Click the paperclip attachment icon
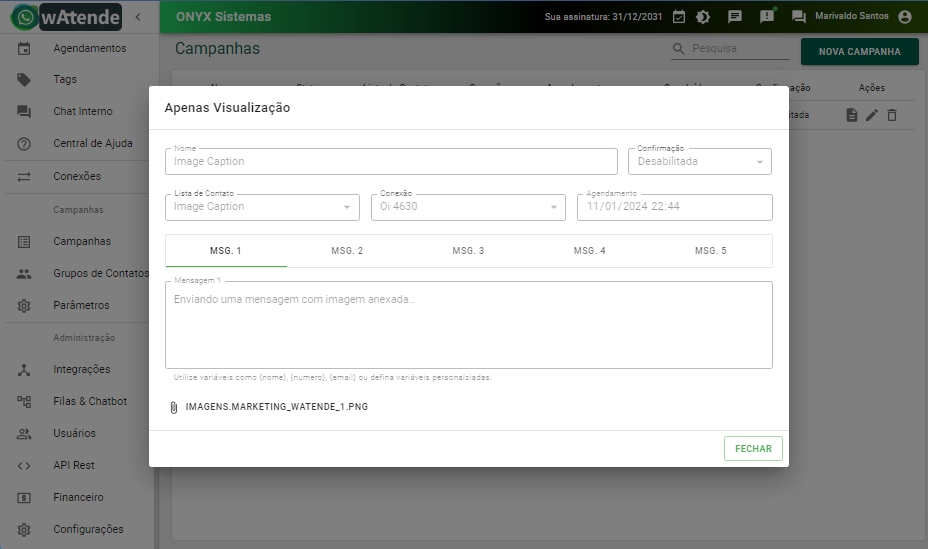The image size is (928, 549). (173, 408)
